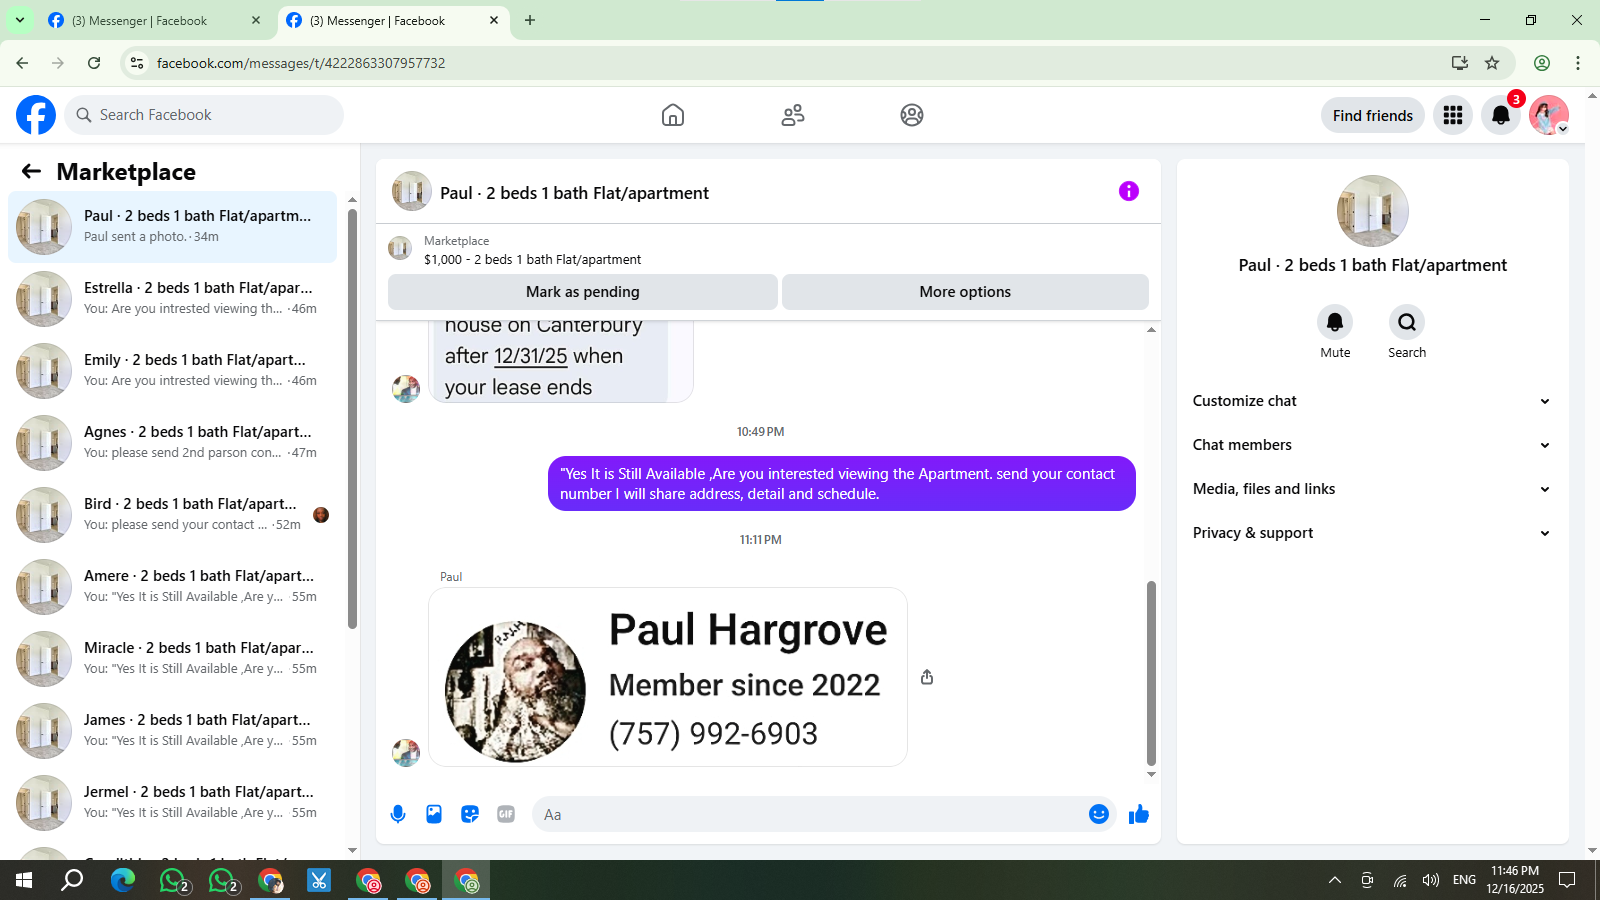This screenshot has height=900, width=1600.
Task: Open Chrome tab search dropdown
Action: pos(20,20)
